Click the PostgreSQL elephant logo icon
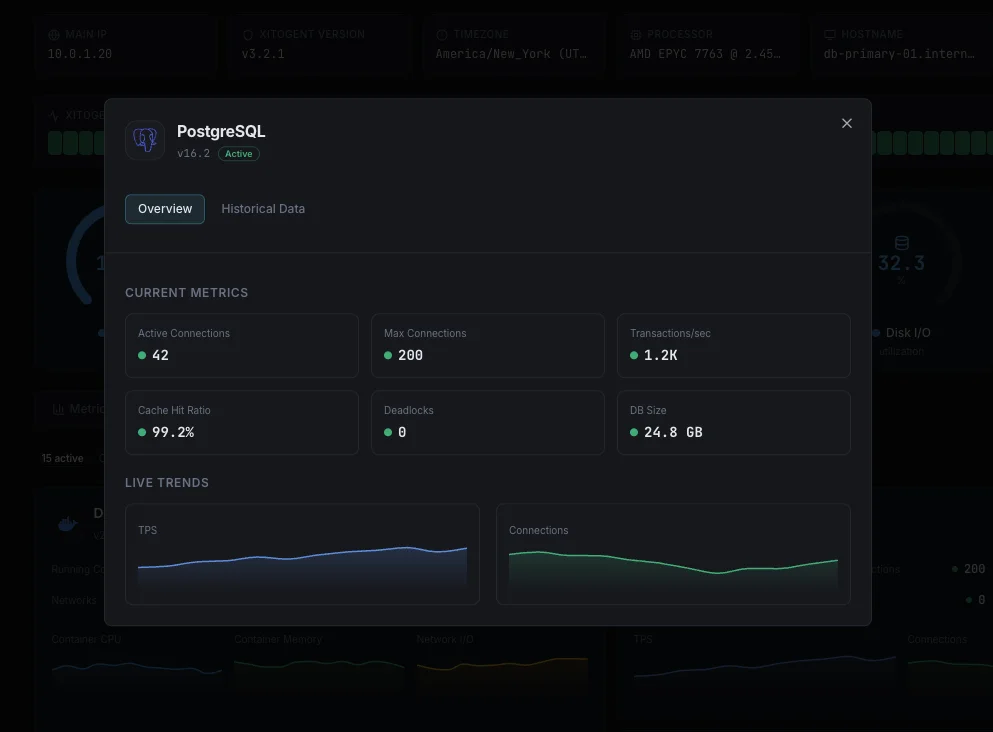 (x=145, y=140)
